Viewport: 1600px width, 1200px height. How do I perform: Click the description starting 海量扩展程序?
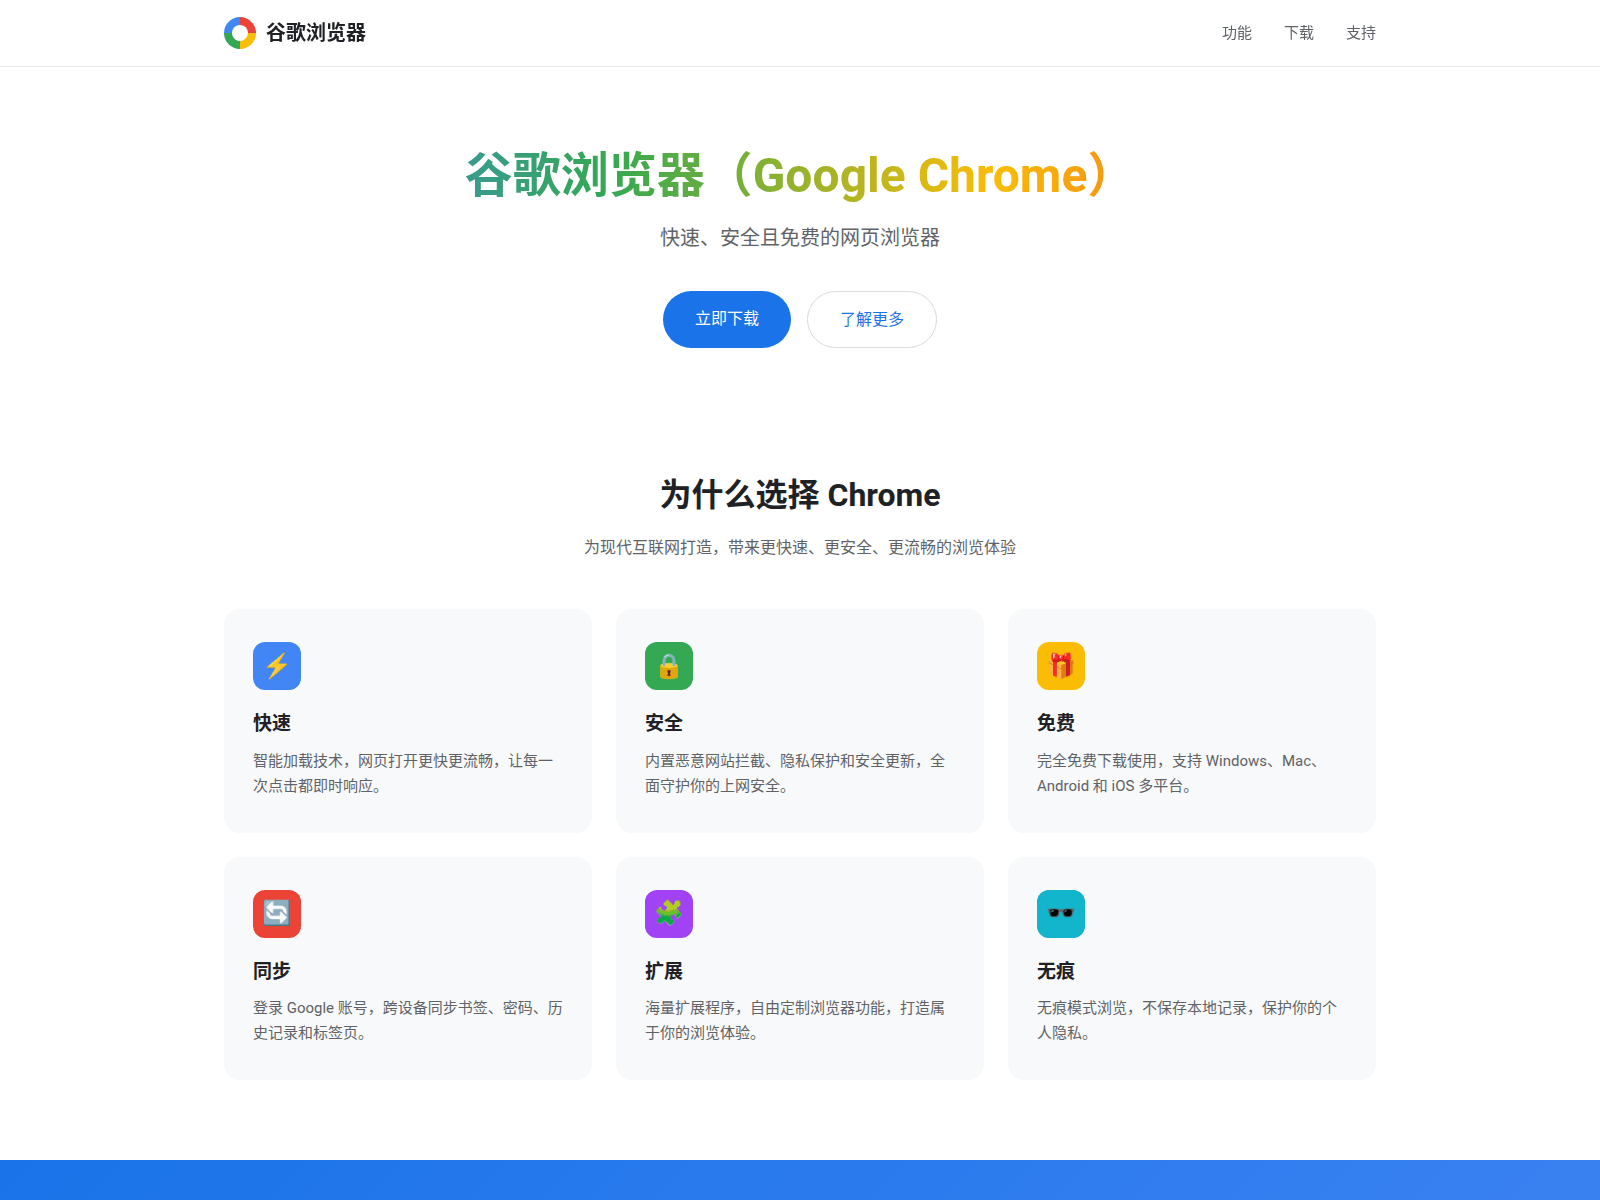point(795,1020)
